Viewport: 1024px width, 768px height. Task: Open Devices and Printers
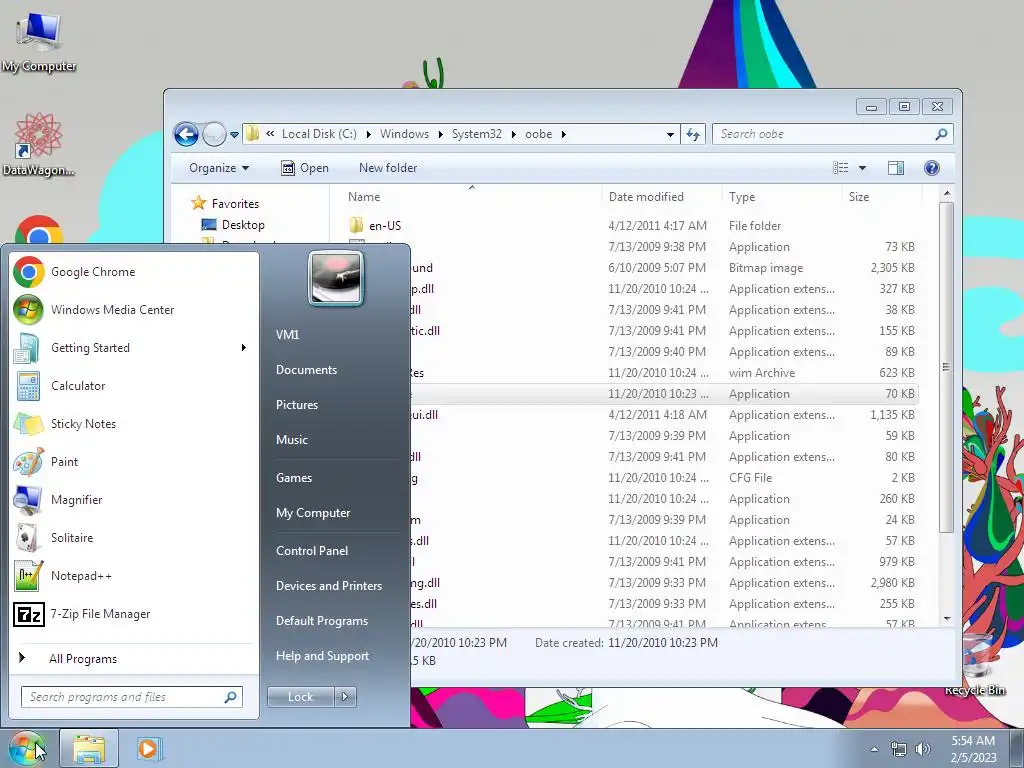coord(328,586)
